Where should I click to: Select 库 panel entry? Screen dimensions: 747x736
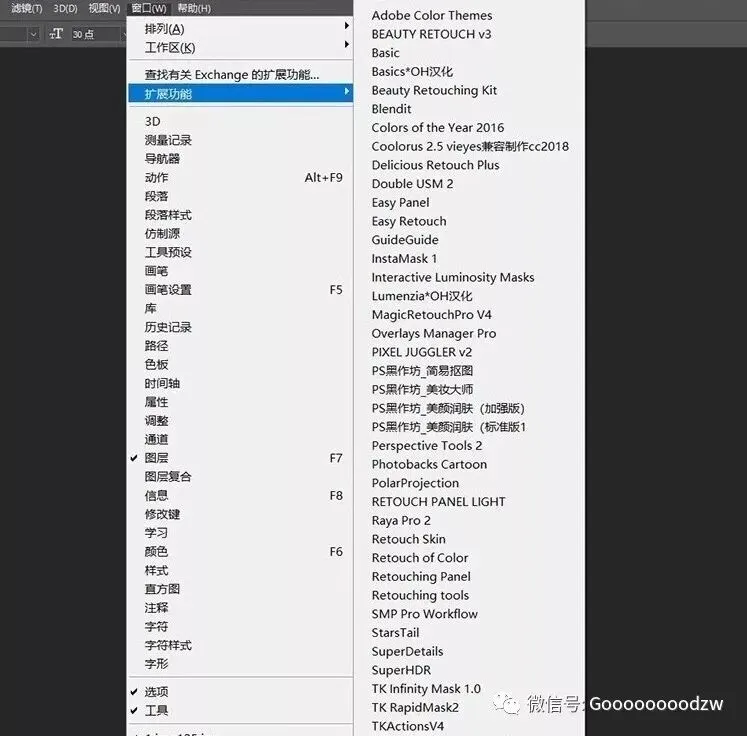point(241,308)
